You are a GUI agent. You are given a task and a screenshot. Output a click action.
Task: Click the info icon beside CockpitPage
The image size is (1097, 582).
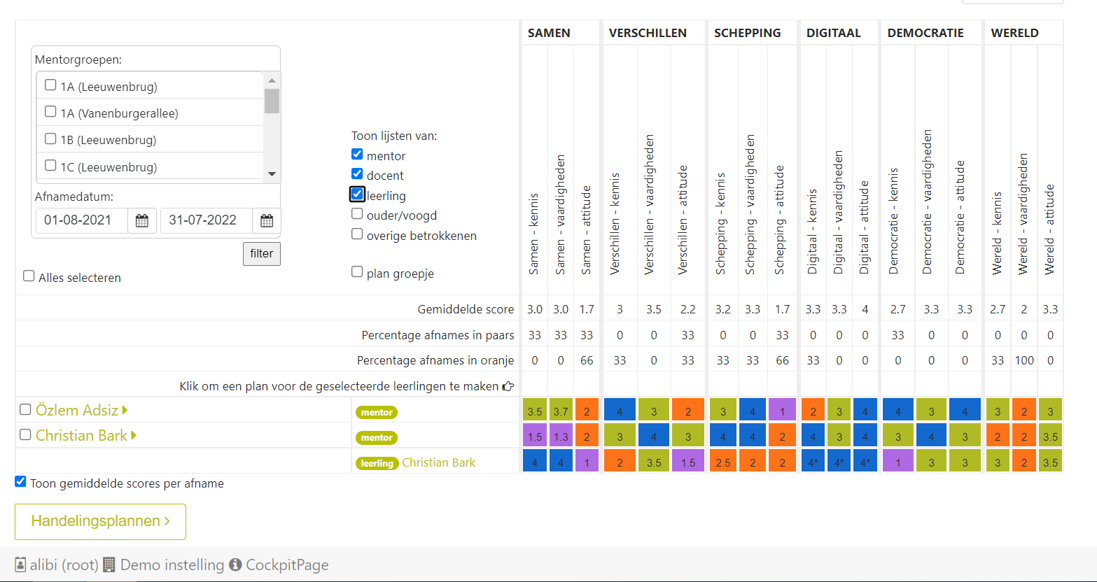point(235,565)
